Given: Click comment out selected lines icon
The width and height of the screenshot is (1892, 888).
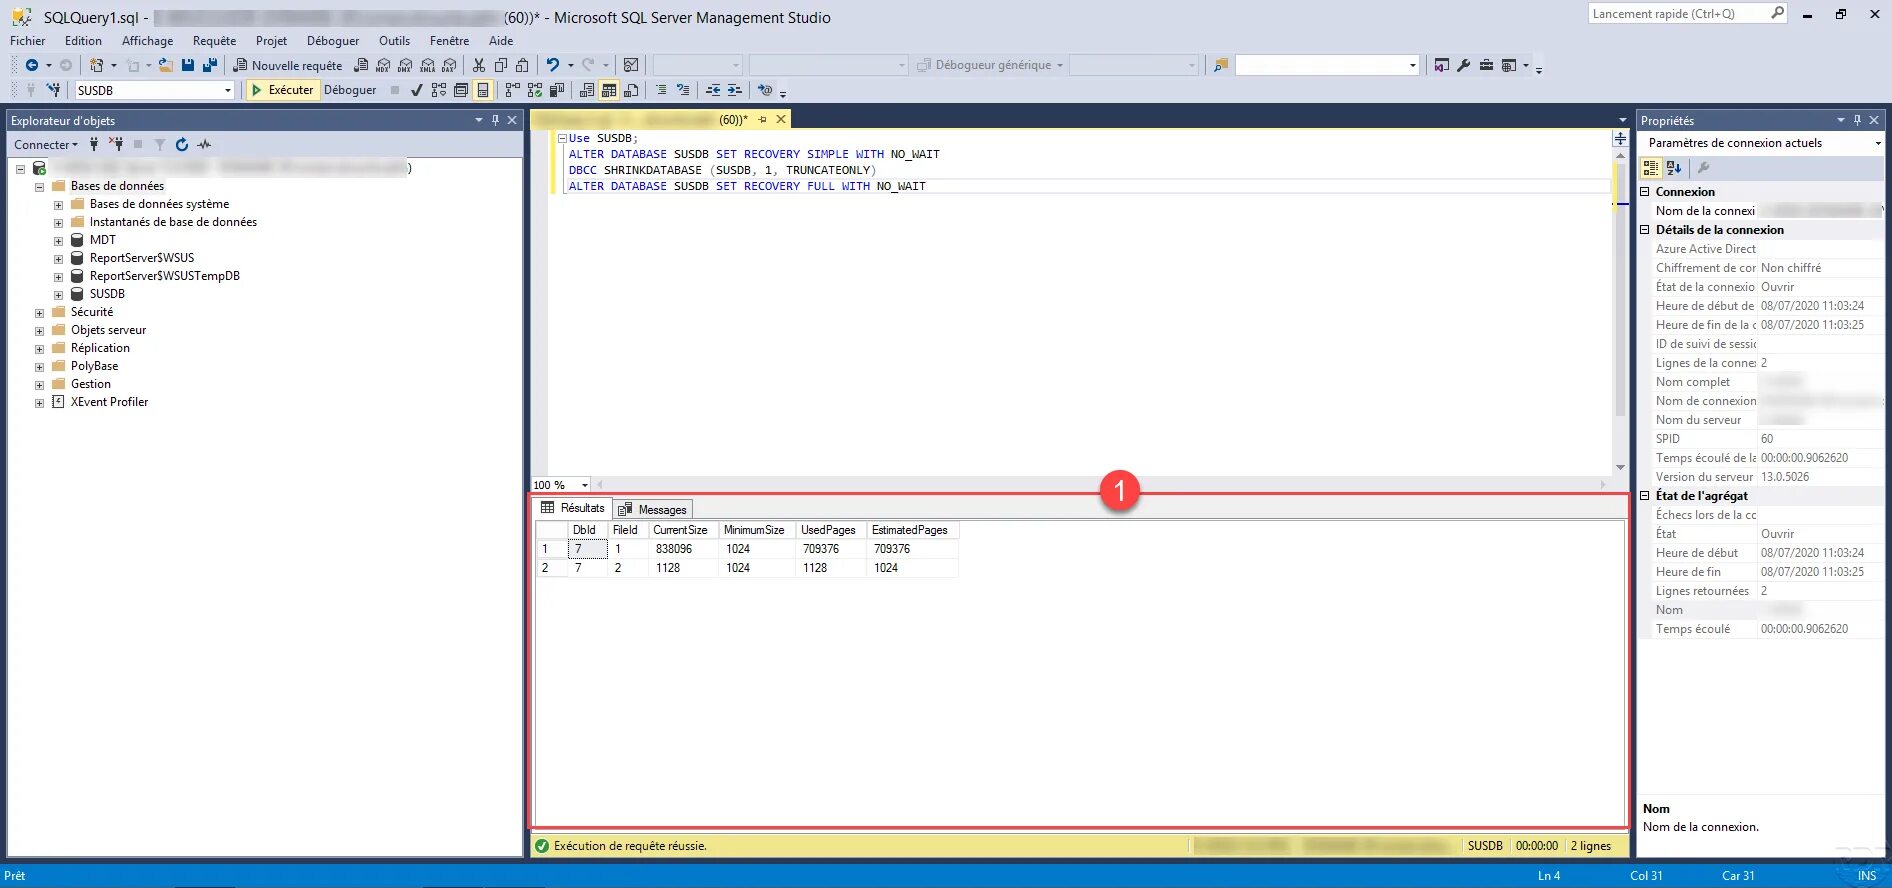Looking at the screenshot, I should [x=661, y=90].
